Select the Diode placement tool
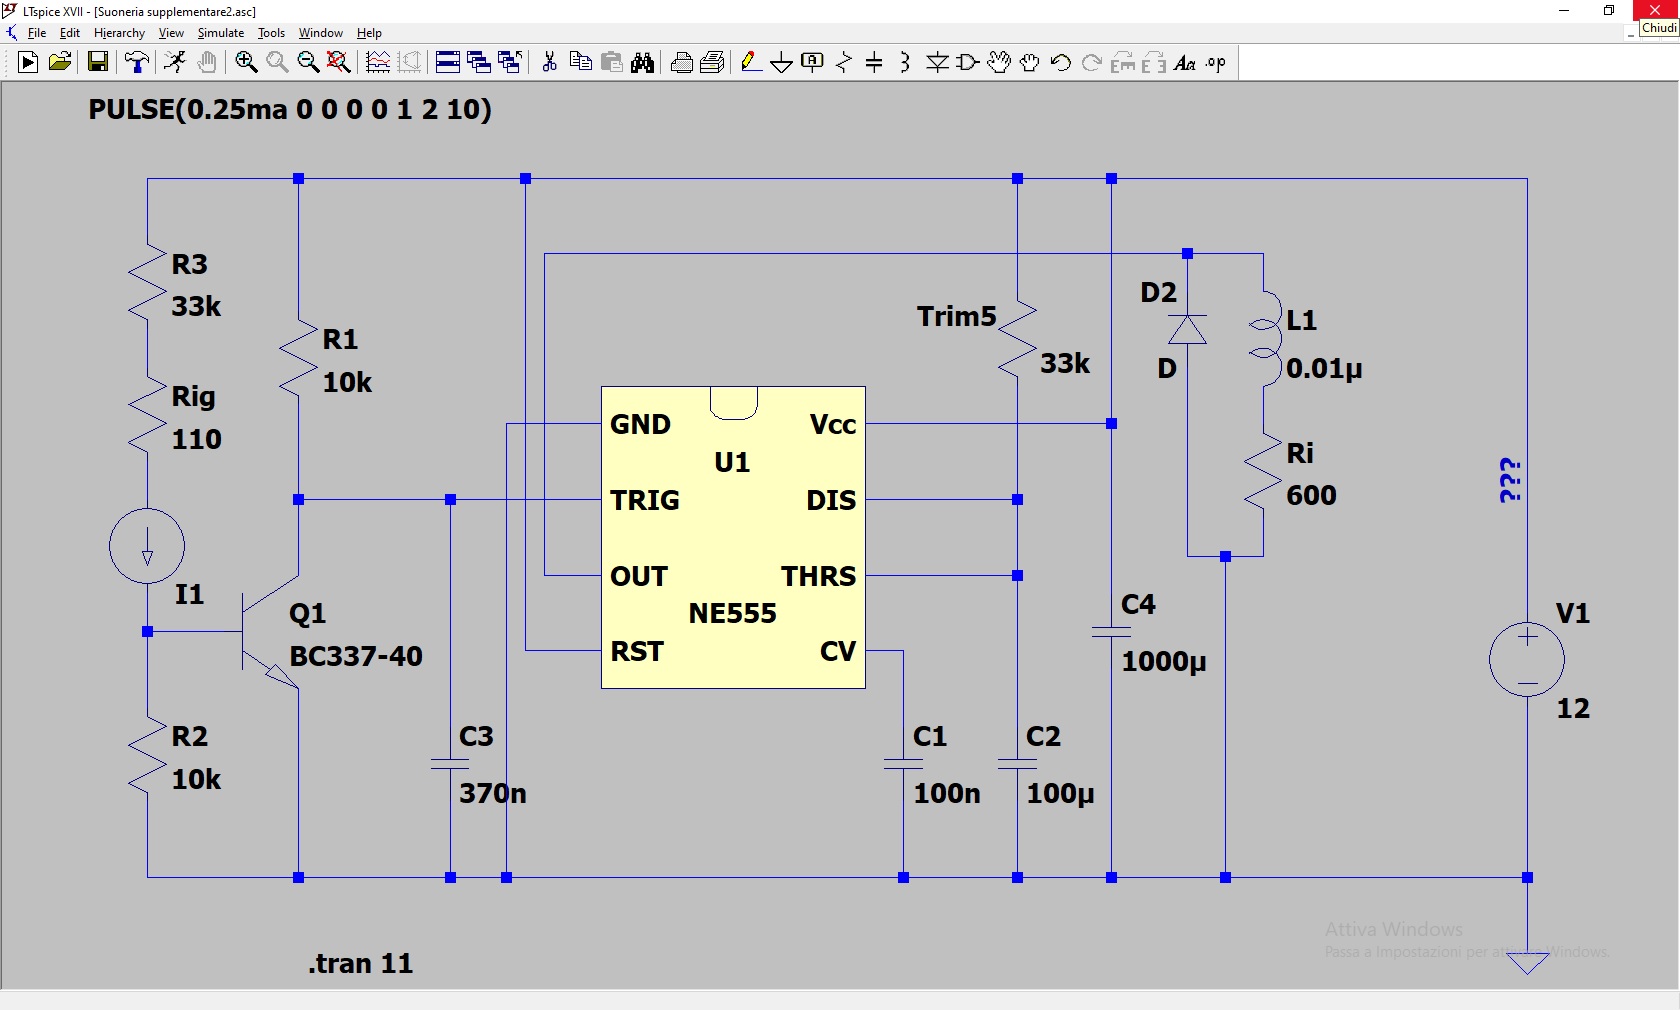The height and width of the screenshot is (1010, 1680). pos(937,63)
